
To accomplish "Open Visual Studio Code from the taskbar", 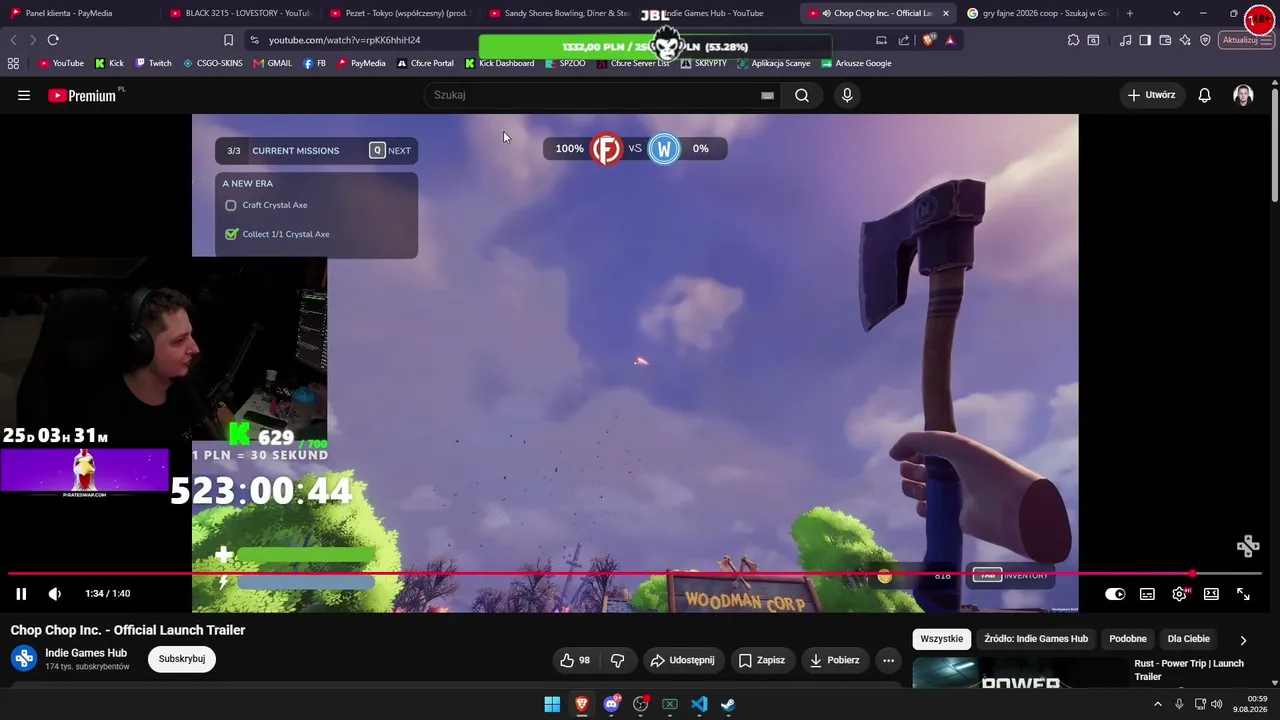I will point(699,704).
